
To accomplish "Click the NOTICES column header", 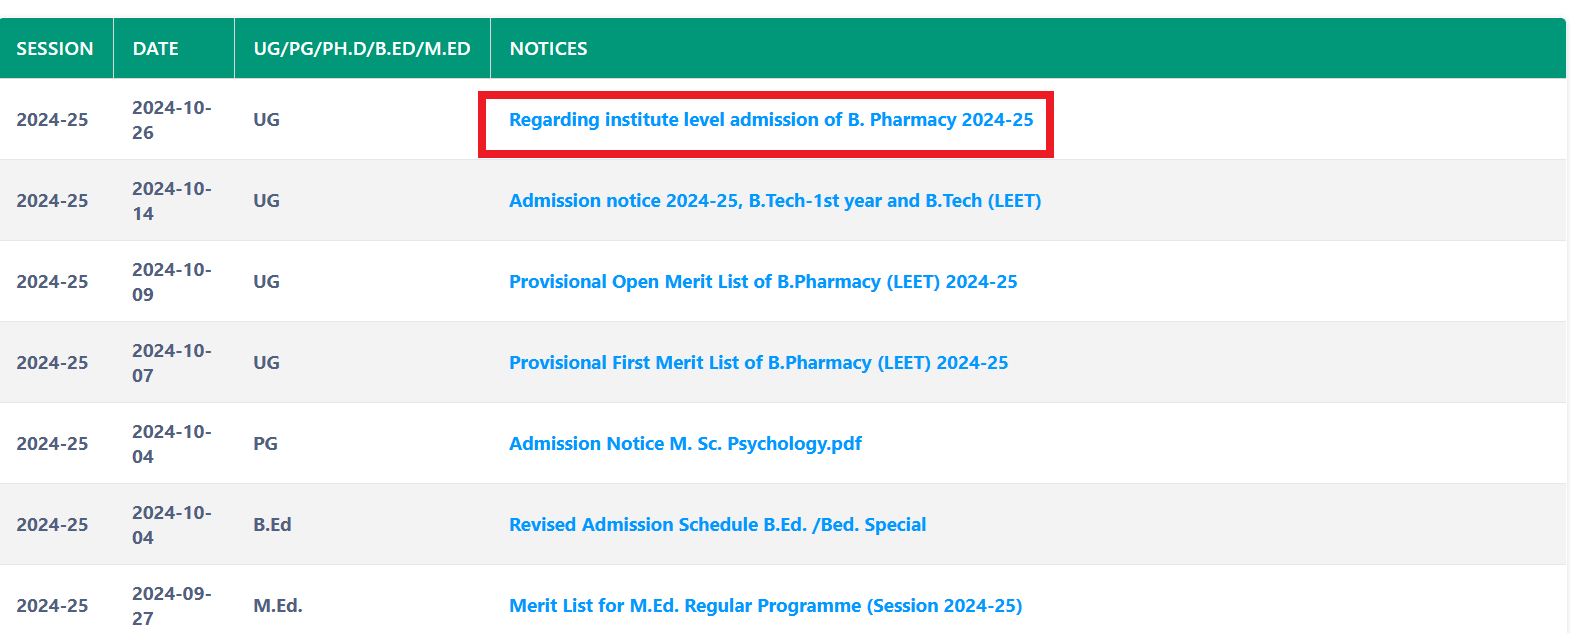I will (x=548, y=49).
